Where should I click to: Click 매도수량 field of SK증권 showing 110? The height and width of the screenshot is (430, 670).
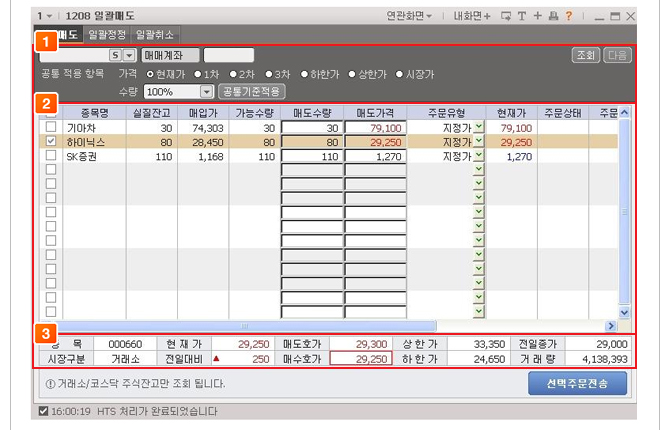point(312,156)
